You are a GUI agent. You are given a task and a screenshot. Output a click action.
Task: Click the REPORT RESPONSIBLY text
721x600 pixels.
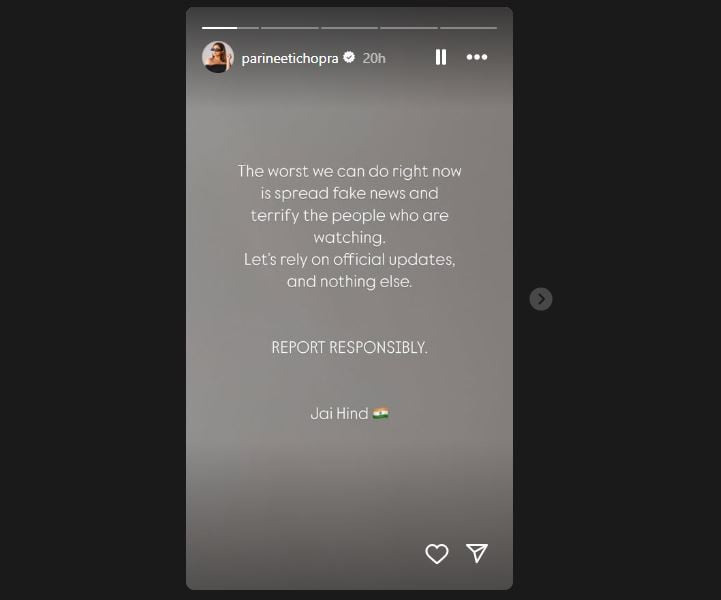(x=349, y=348)
